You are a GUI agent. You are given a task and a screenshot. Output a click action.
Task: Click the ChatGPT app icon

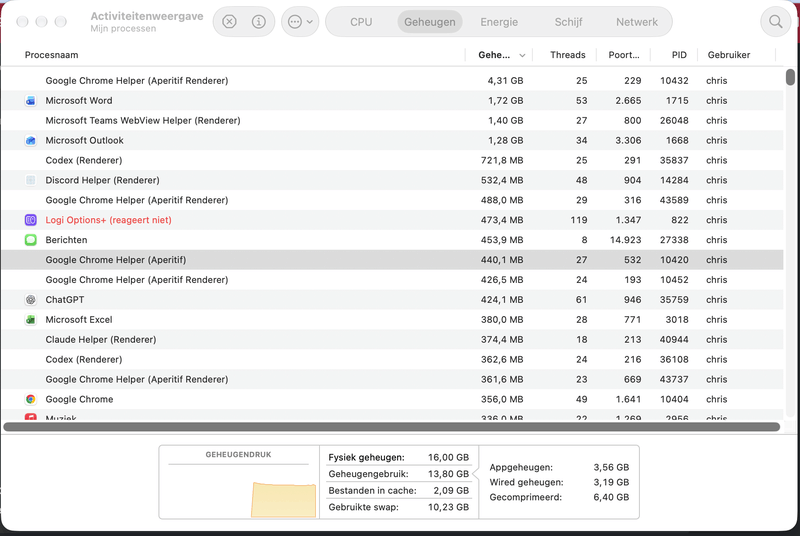pos(31,299)
